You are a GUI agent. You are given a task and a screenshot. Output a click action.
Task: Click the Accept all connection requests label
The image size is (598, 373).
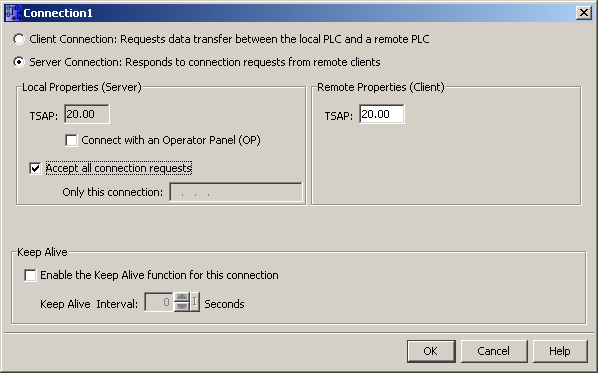click(x=119, y=168)
